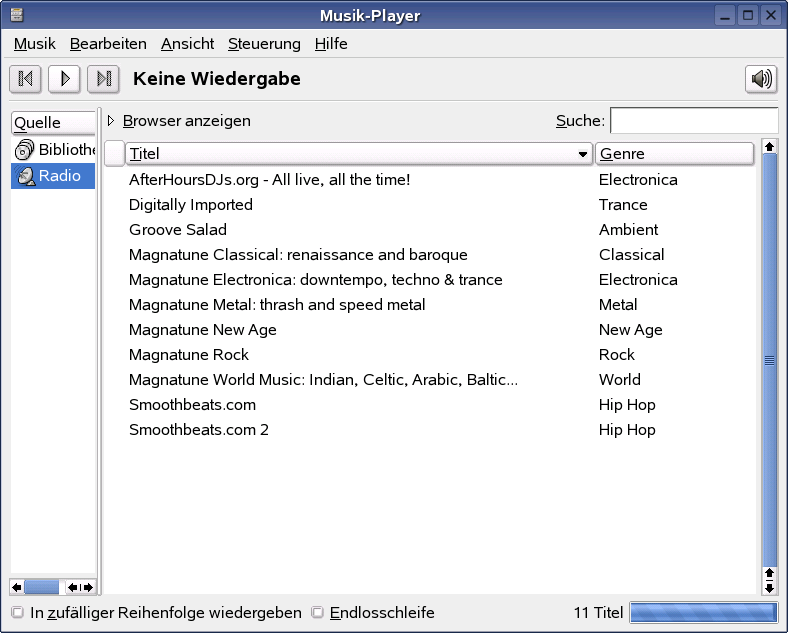Screen dimensions: 788x633
Task: Start playback with the play button
Action: click(64, 79)
